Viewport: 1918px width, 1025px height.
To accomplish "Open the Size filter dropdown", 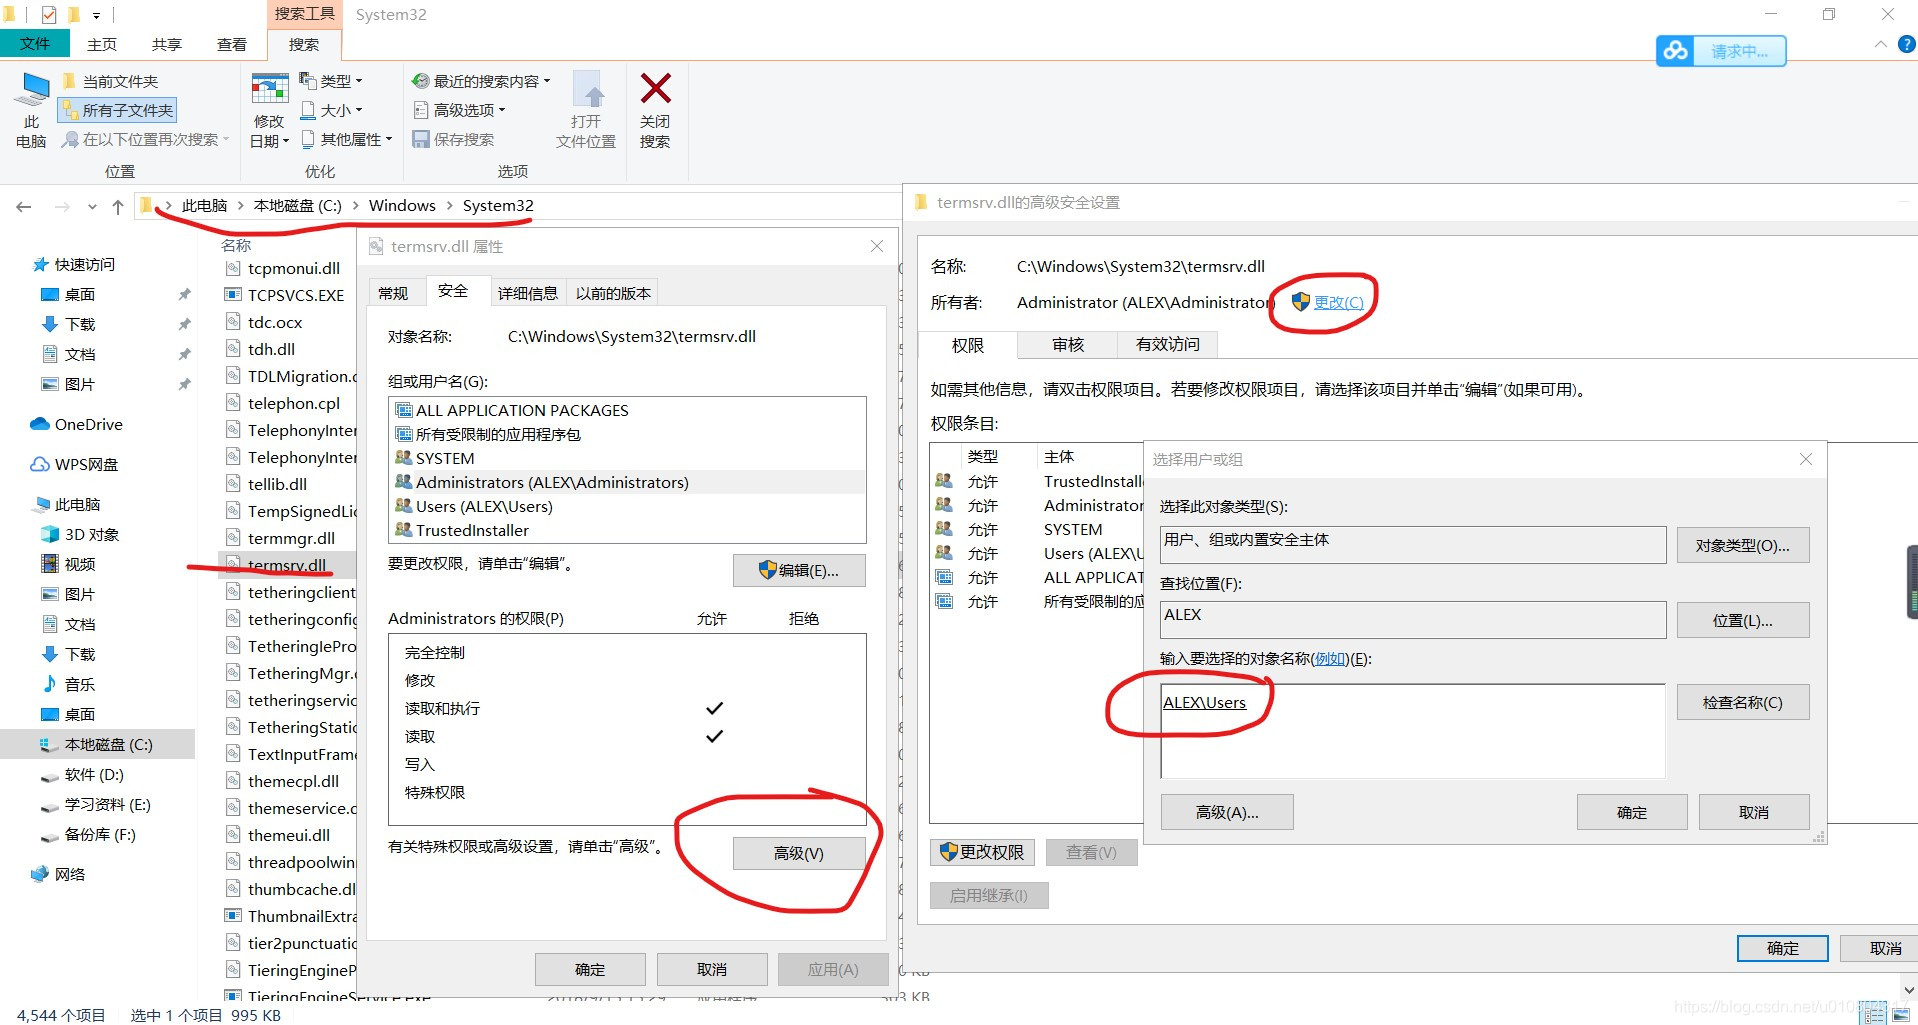I will 332,110.
